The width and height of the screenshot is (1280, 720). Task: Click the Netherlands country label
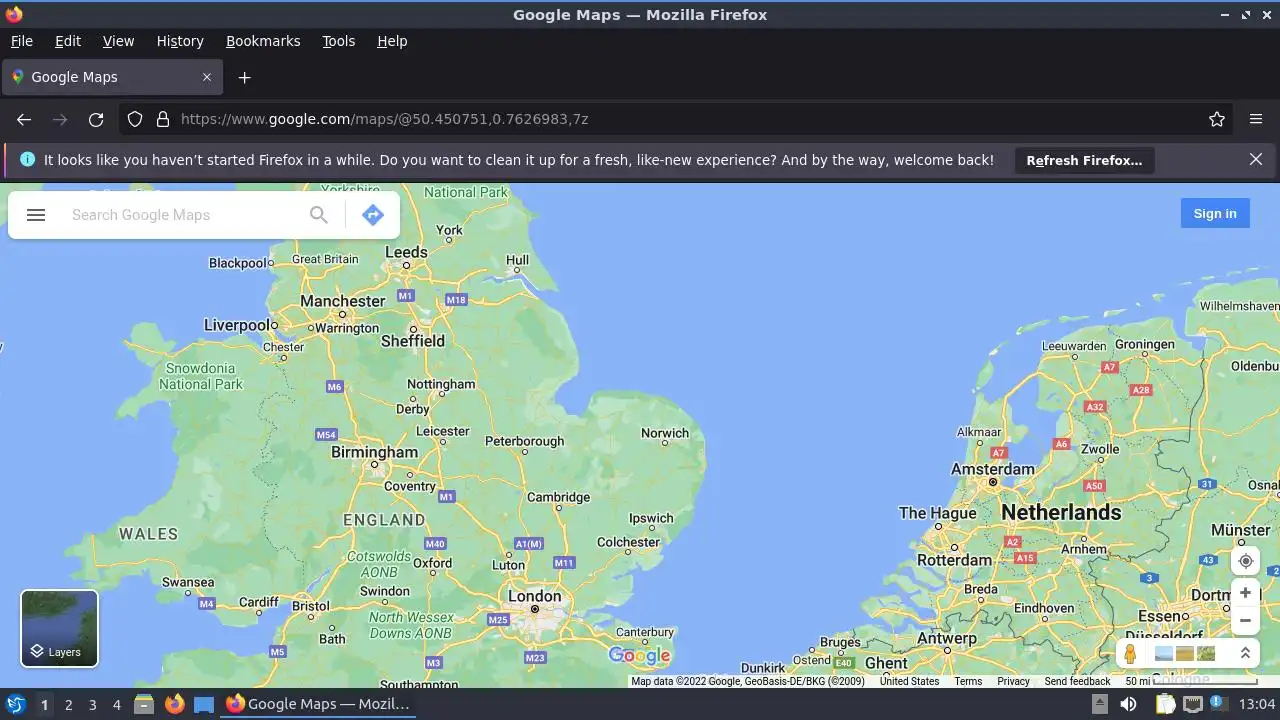pyautogui.click(x=1061, y=512)
